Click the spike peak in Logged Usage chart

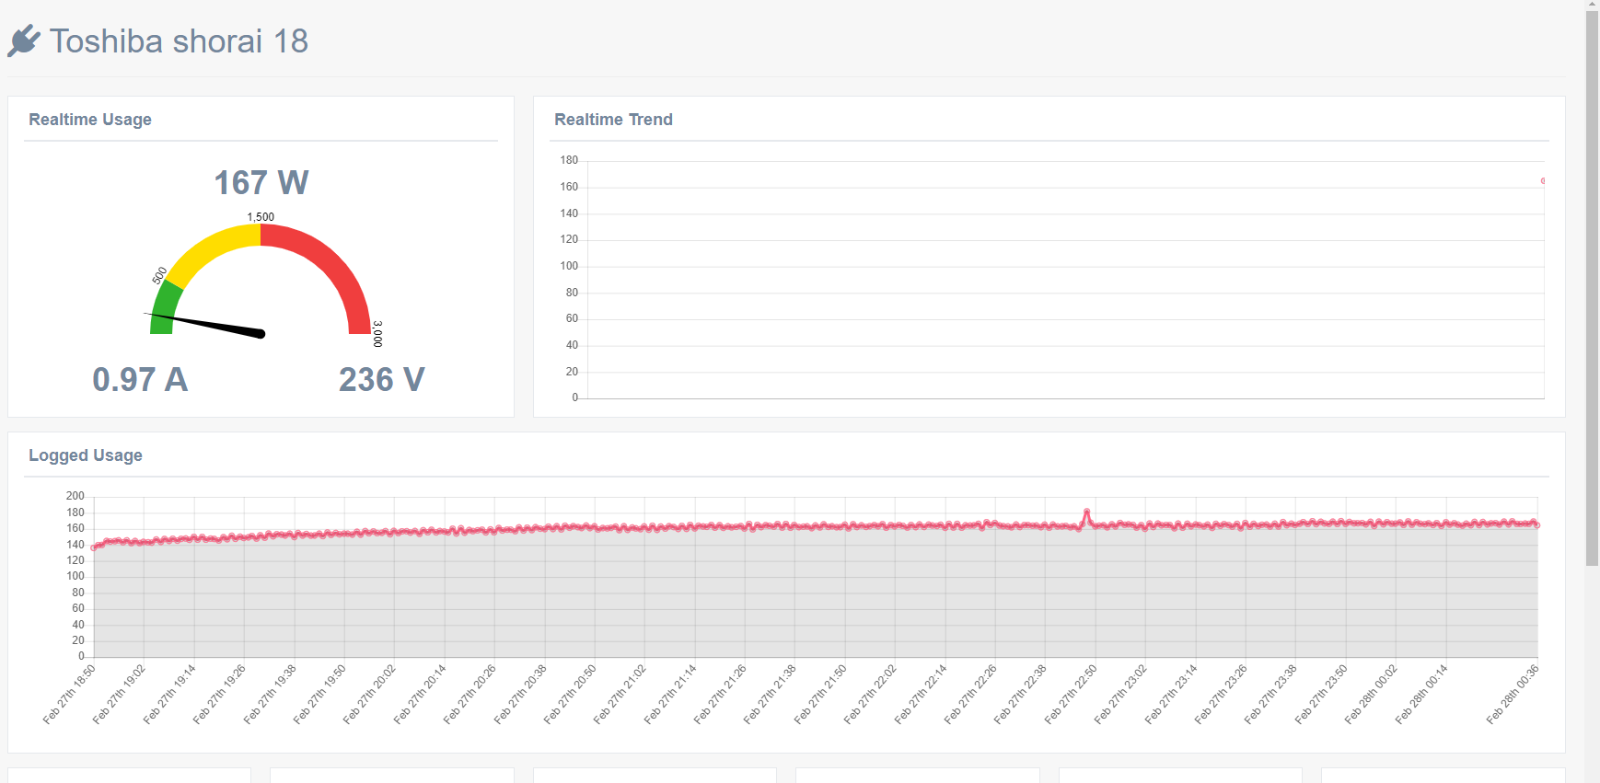point(1087,512)
